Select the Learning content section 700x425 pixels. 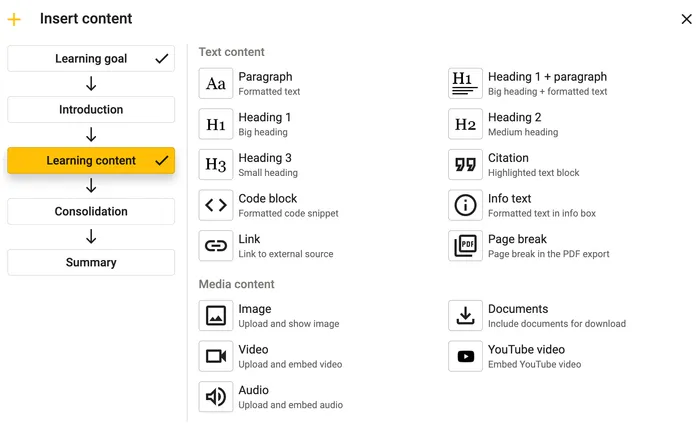click(x=91, y=160)
